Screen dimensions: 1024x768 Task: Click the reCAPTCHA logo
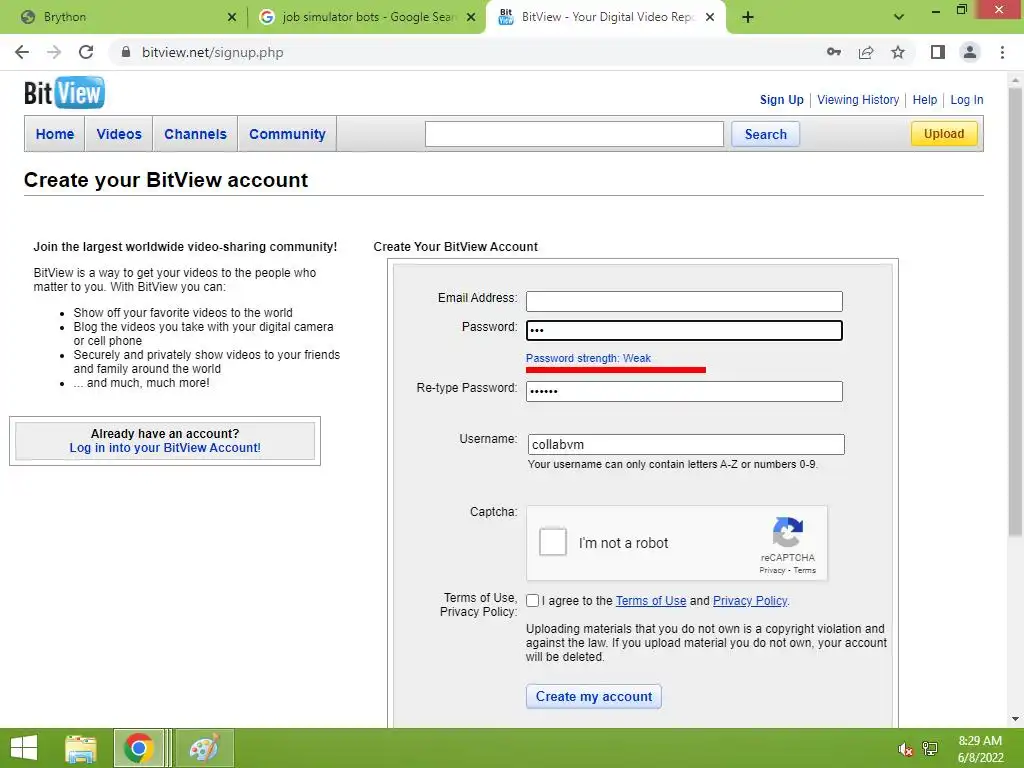point(788,532)
